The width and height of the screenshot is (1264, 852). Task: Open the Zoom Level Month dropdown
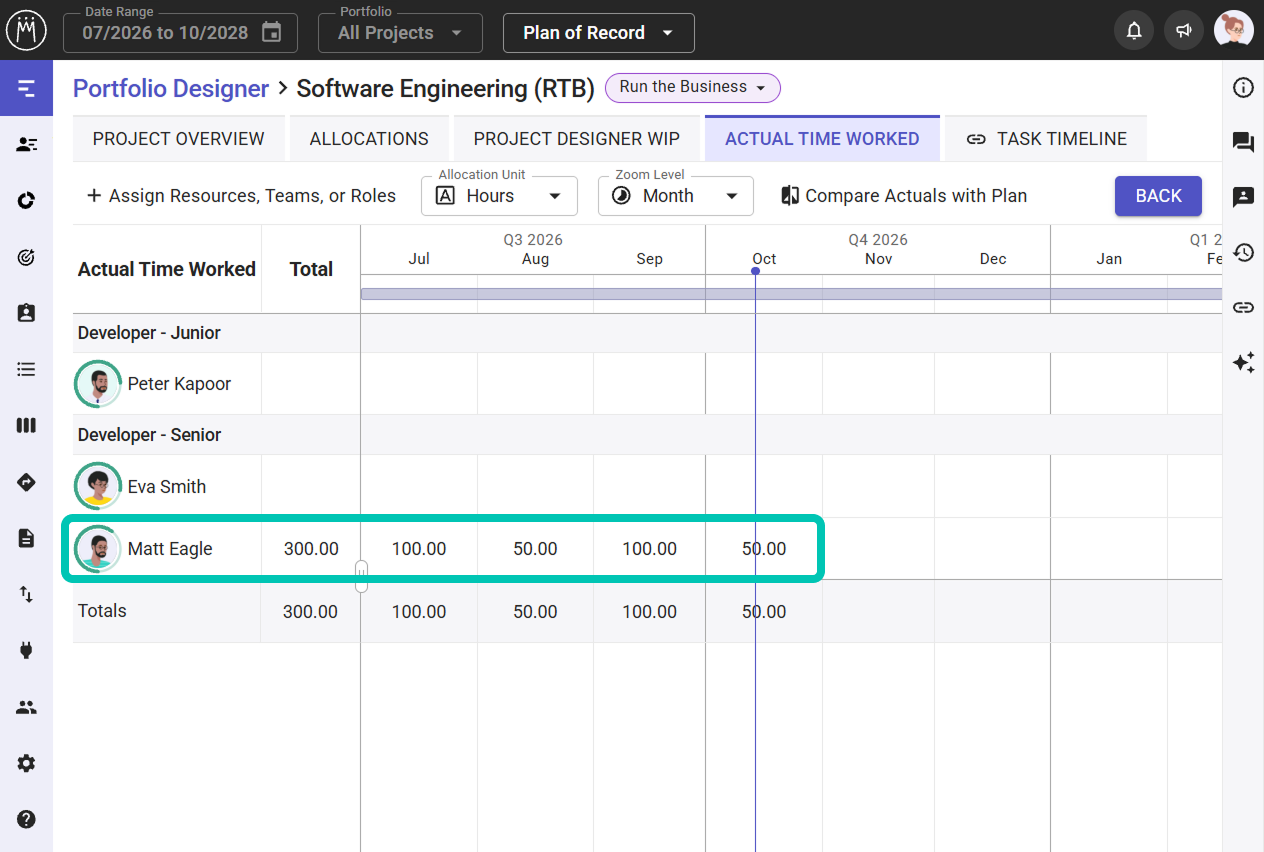[x=675, y=196]
